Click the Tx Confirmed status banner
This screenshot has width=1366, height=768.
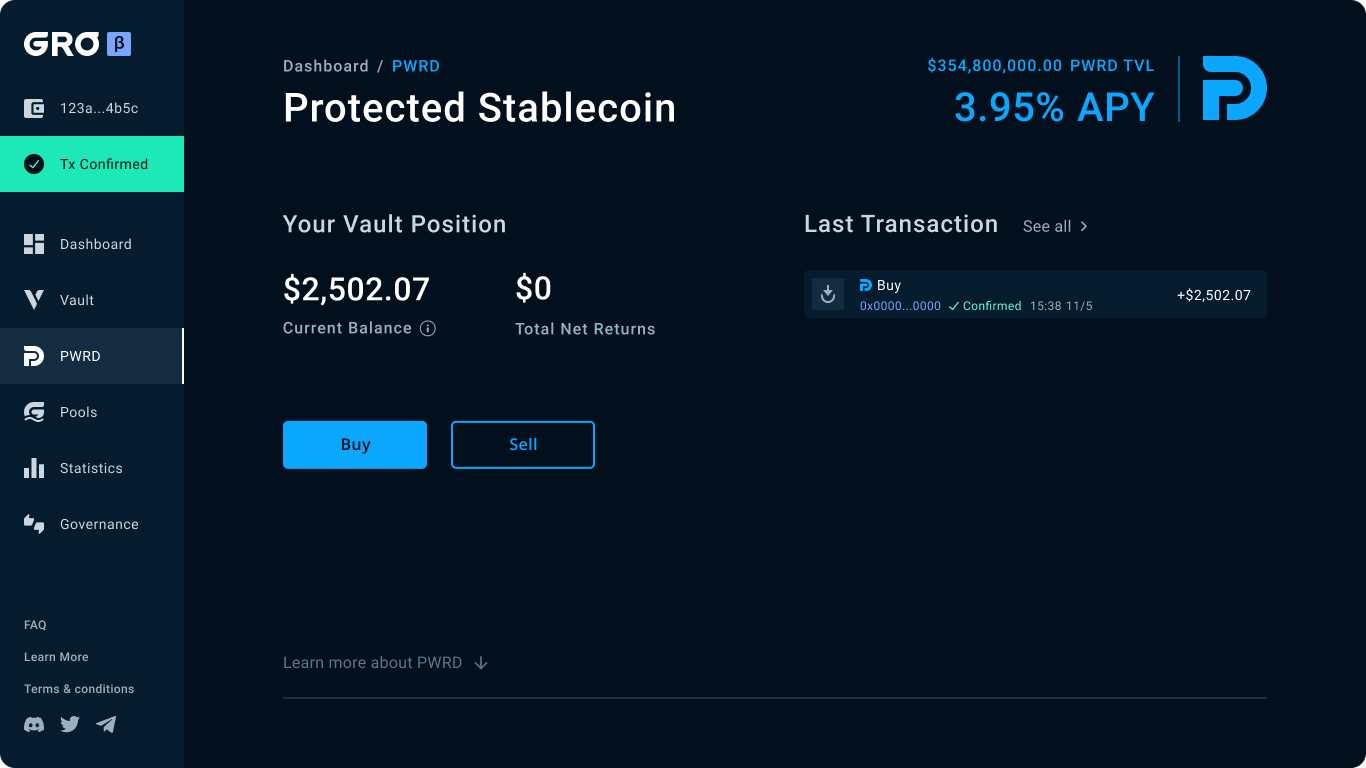(92, 164)
